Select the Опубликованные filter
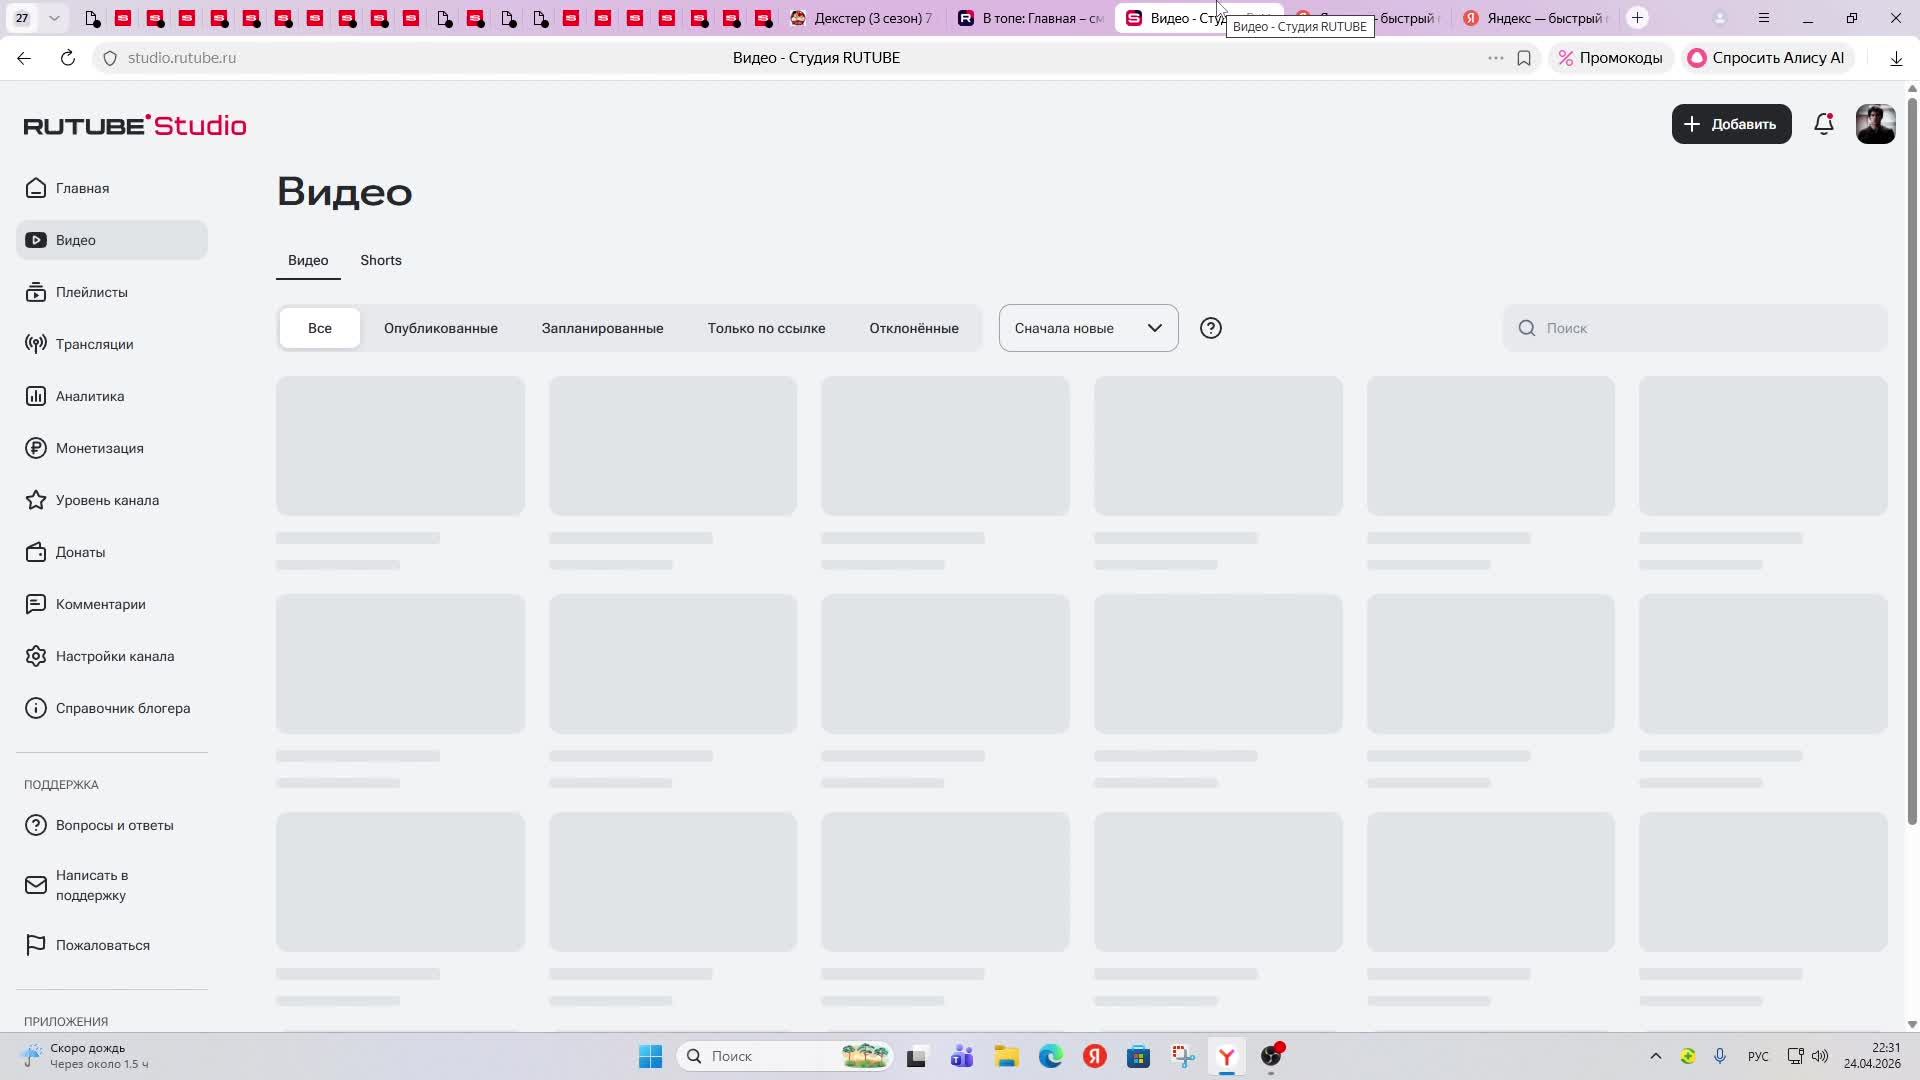The image size is (1920, 1080). click(440, 328)
